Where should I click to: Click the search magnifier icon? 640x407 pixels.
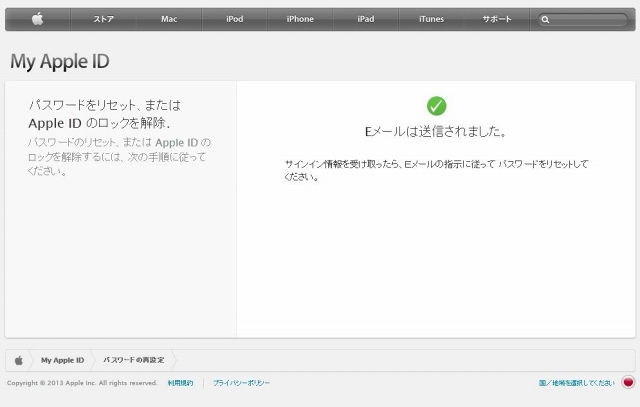[545, 19]
